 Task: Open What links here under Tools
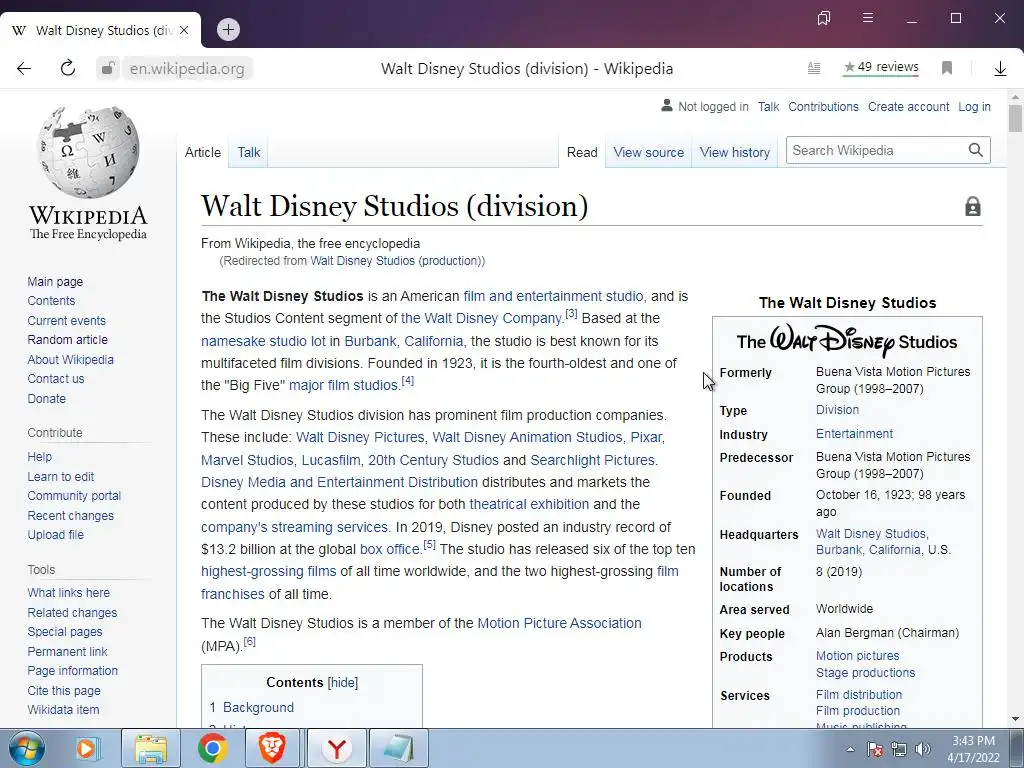click(69, 592)
